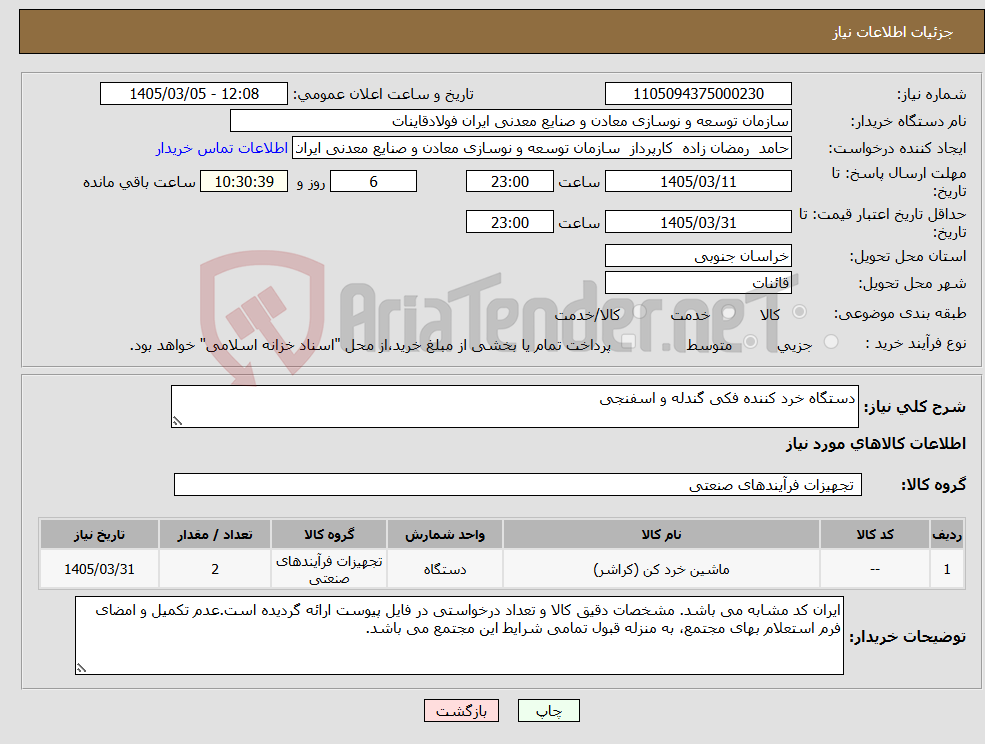Click the buyer notes text area

tap(459, 636)
